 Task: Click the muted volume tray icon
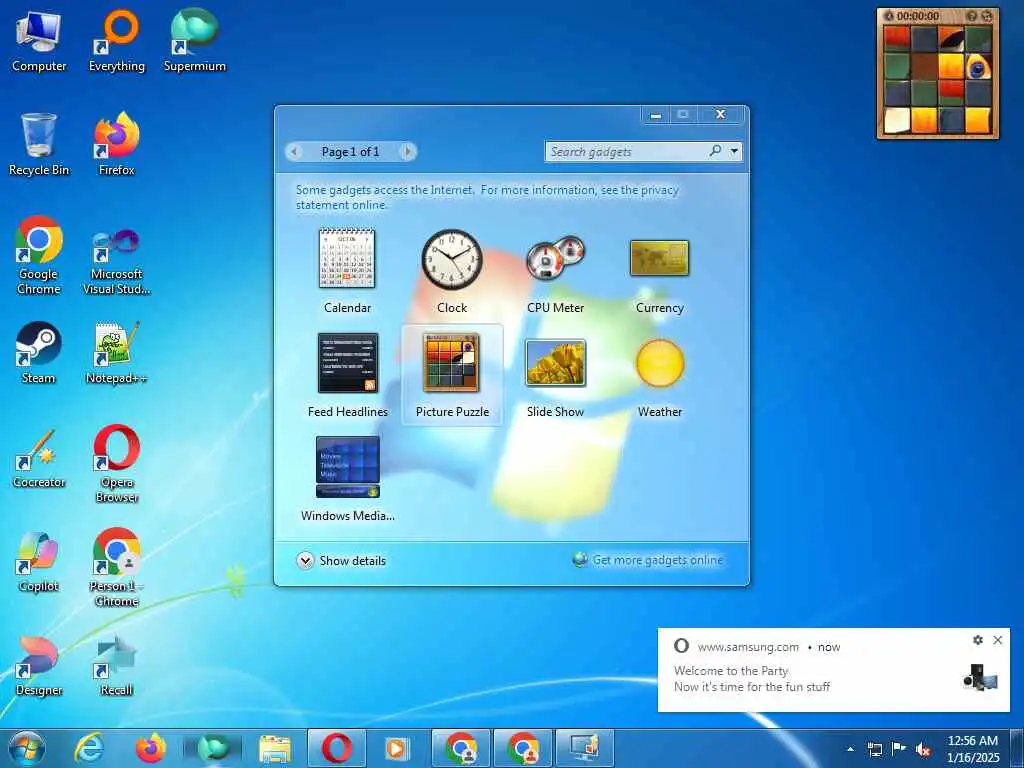923,749
